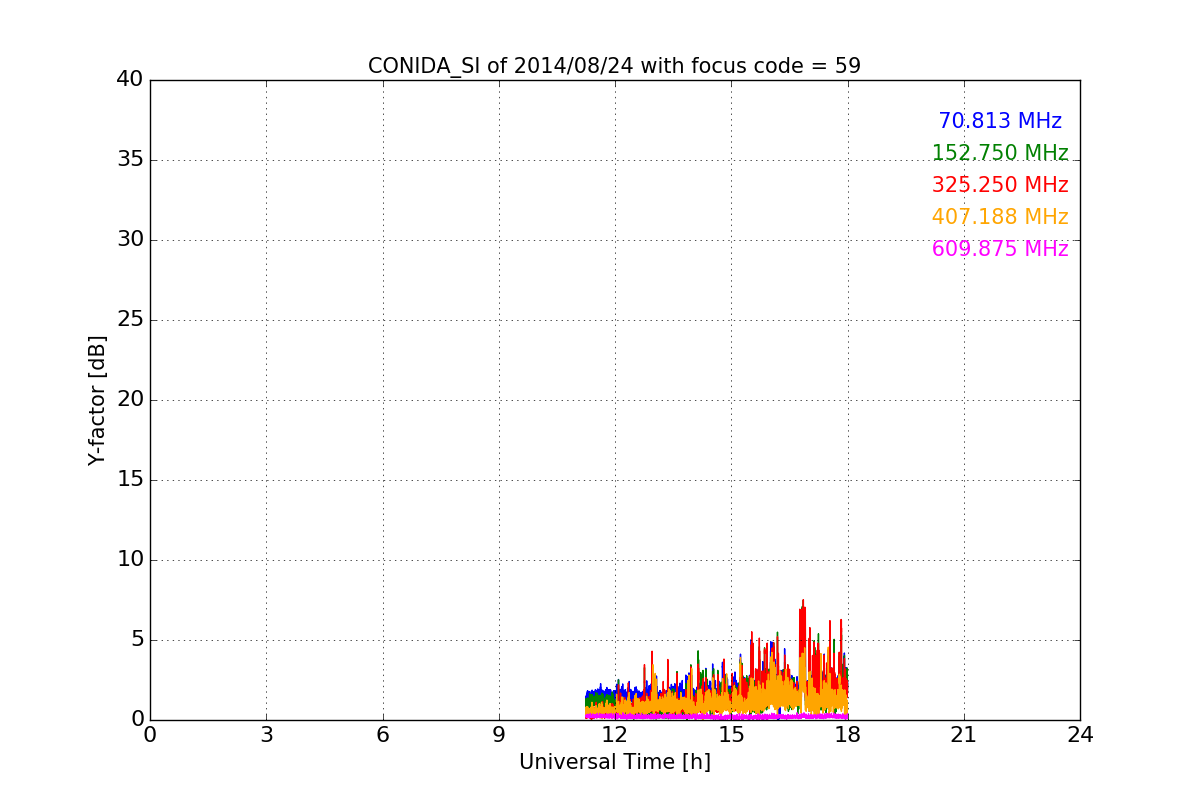Click the y-axis tick label 10
Screen dimensions: 1200x800
[130, 560]
